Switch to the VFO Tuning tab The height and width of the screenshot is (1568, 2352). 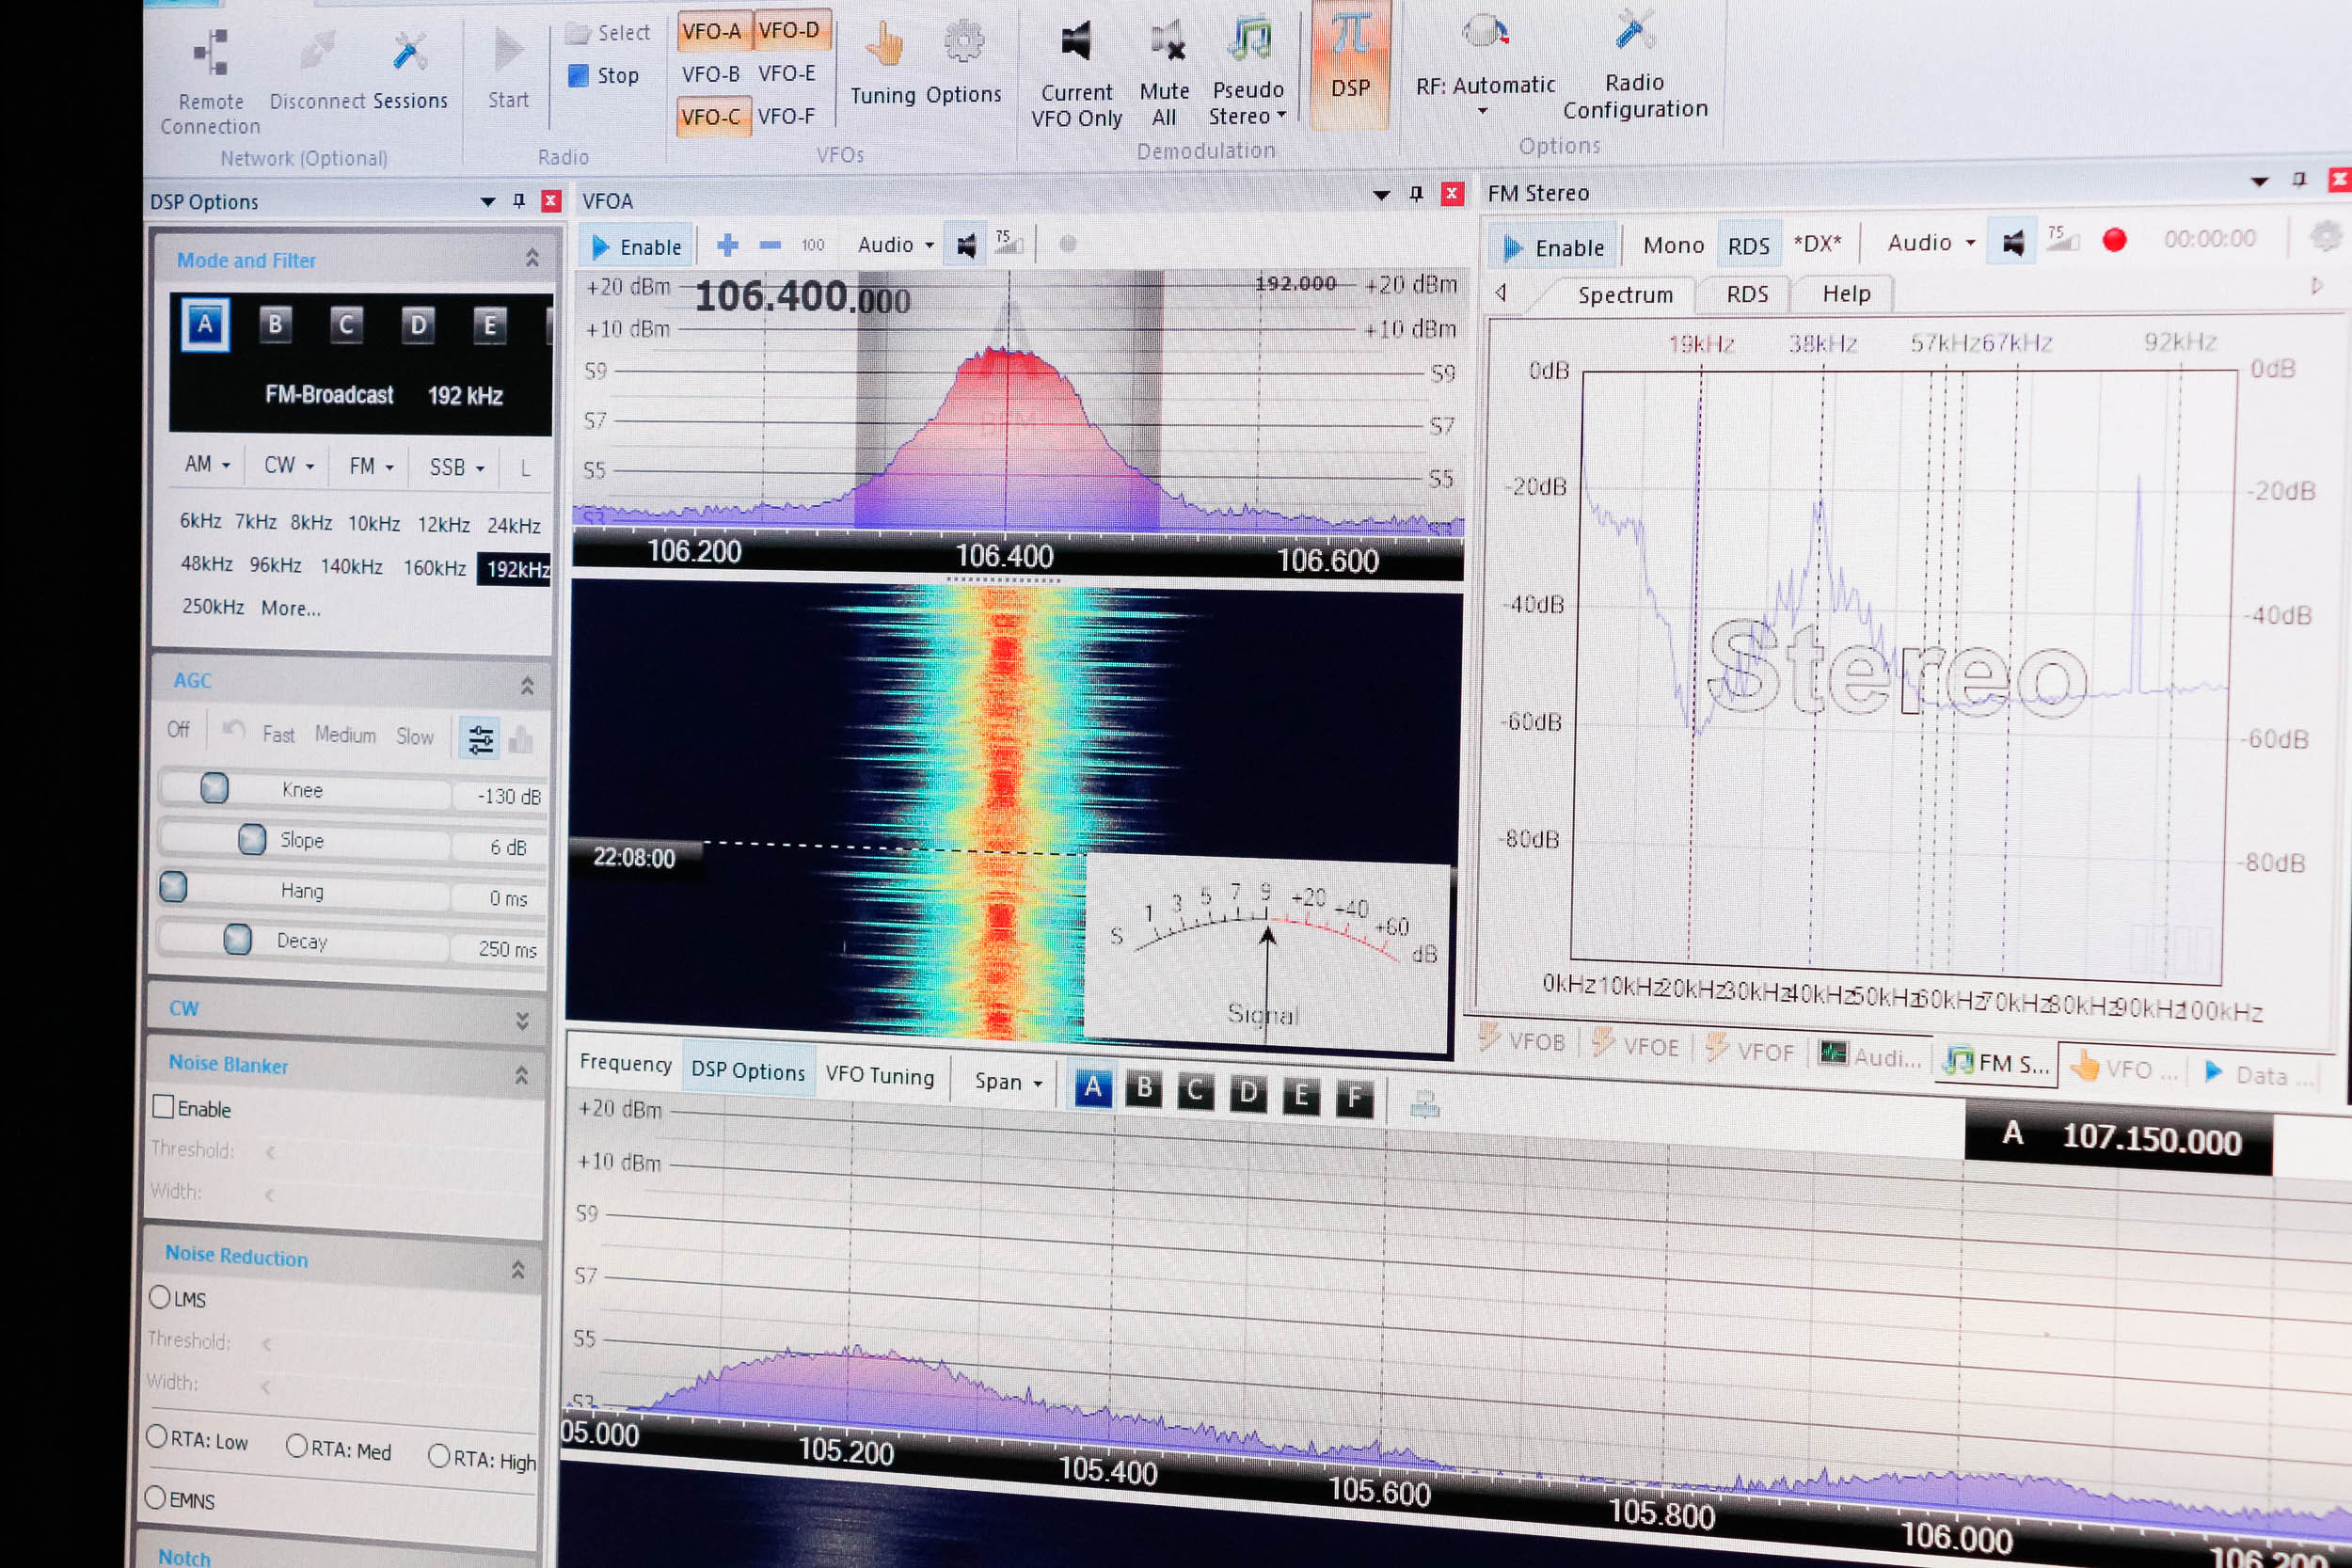[x=880, y=1075]
